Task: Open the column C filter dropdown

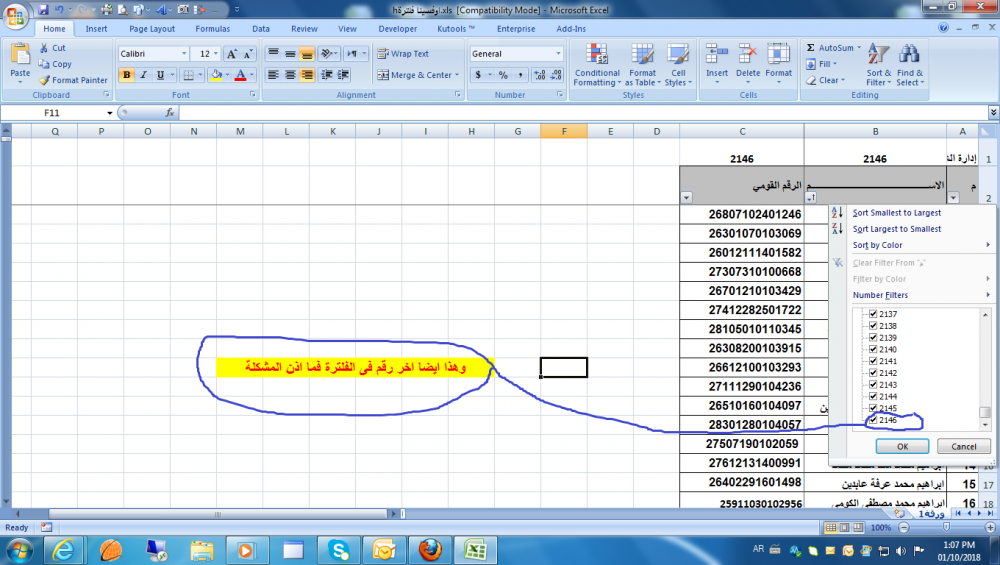Action: (x=686, y=198)
